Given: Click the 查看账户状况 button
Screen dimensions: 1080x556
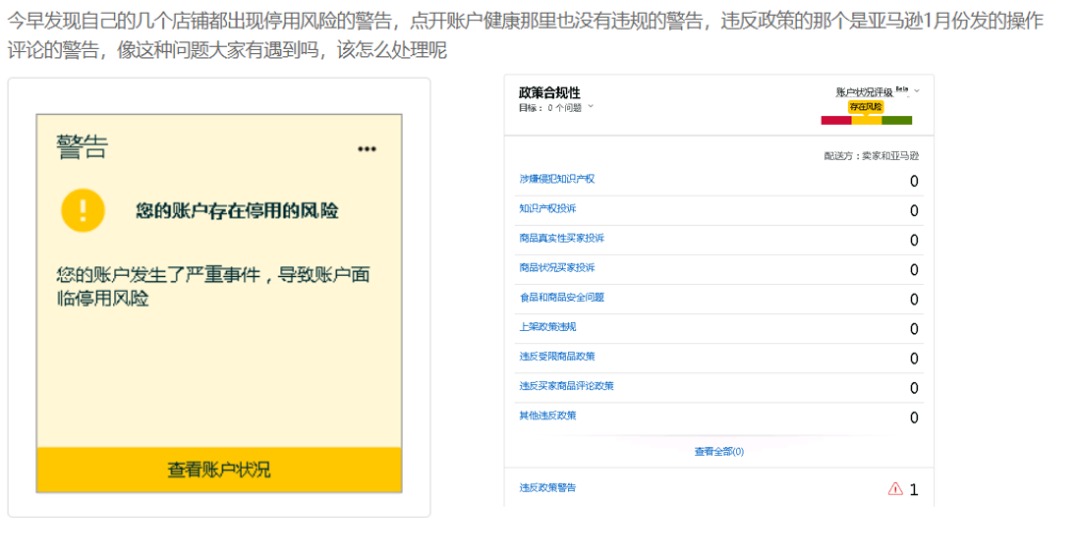Looking at the screenshot, I should tap(219, 470).
